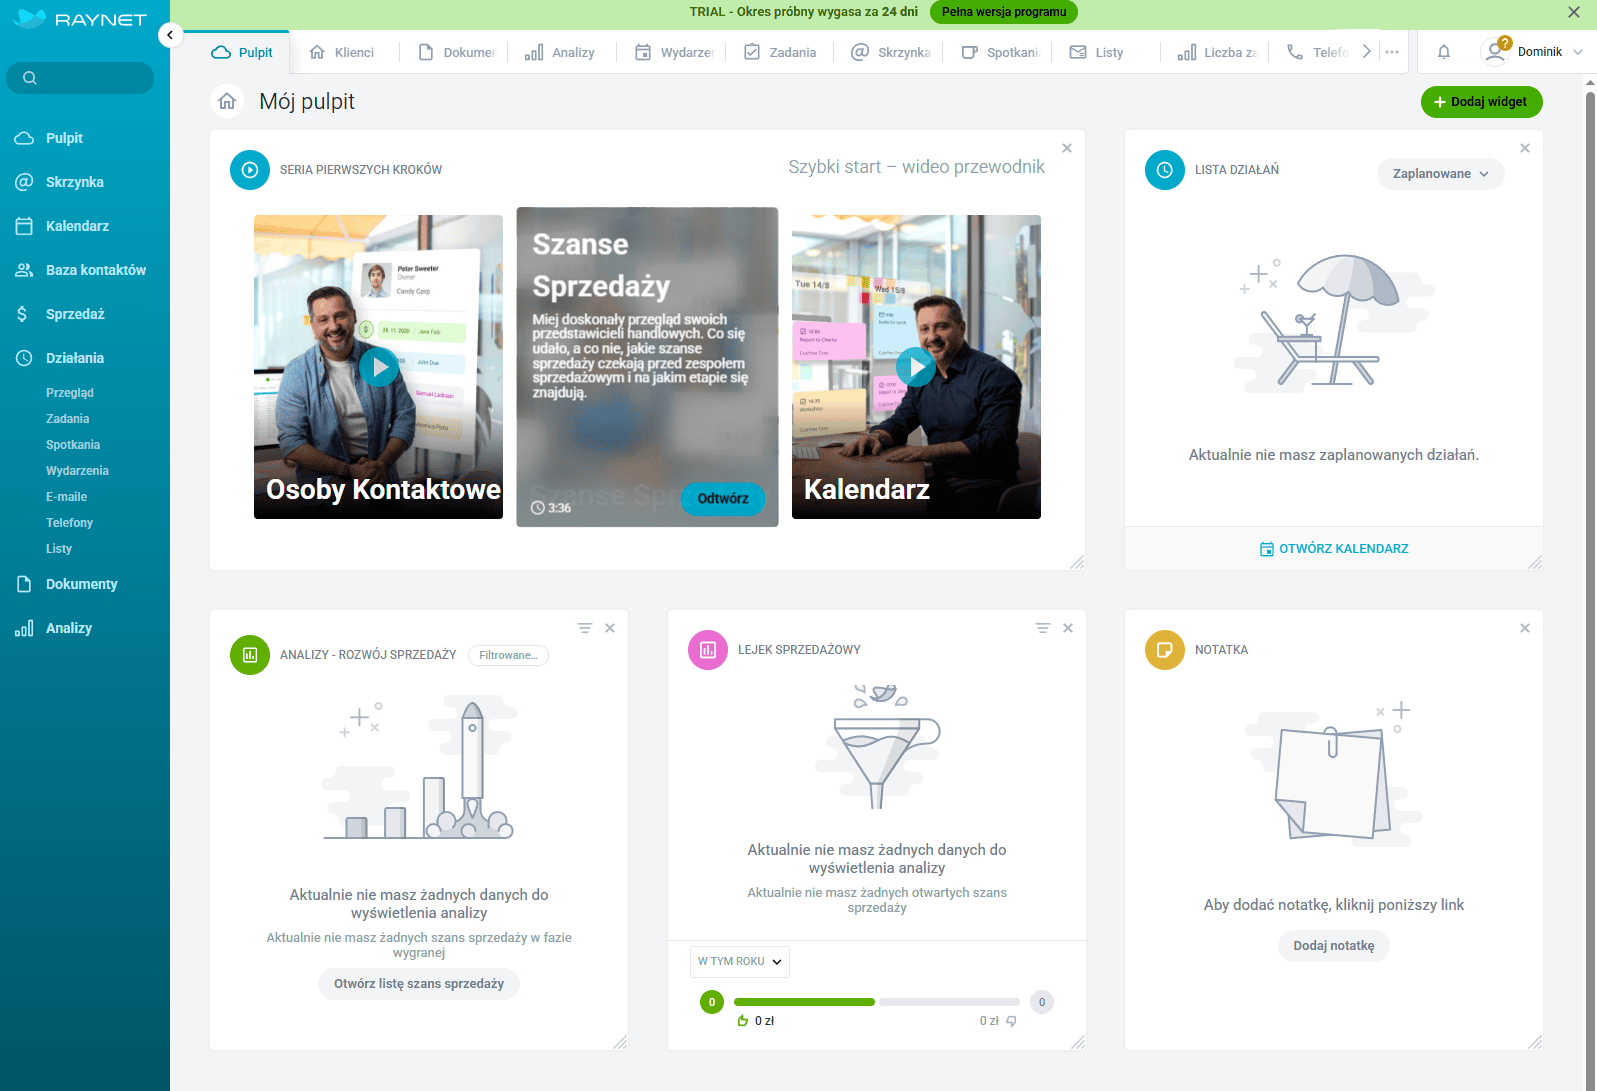Viewport: 1597px width, 1091px height.
Task: Open filter menu on Lejek sprzedażowy widget
Action: pos(1042,628)
